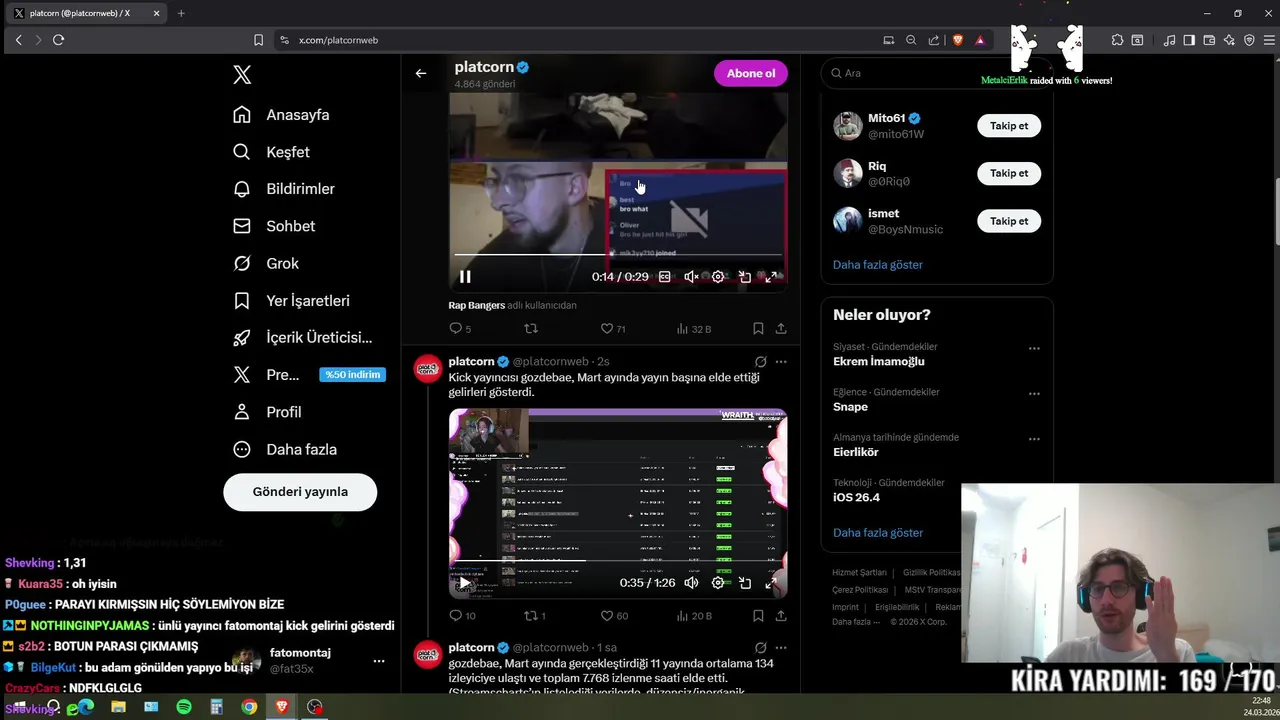Bookmark the gozdebae gelirleri post
1280x720 pixels.
[x=758, y=616]
